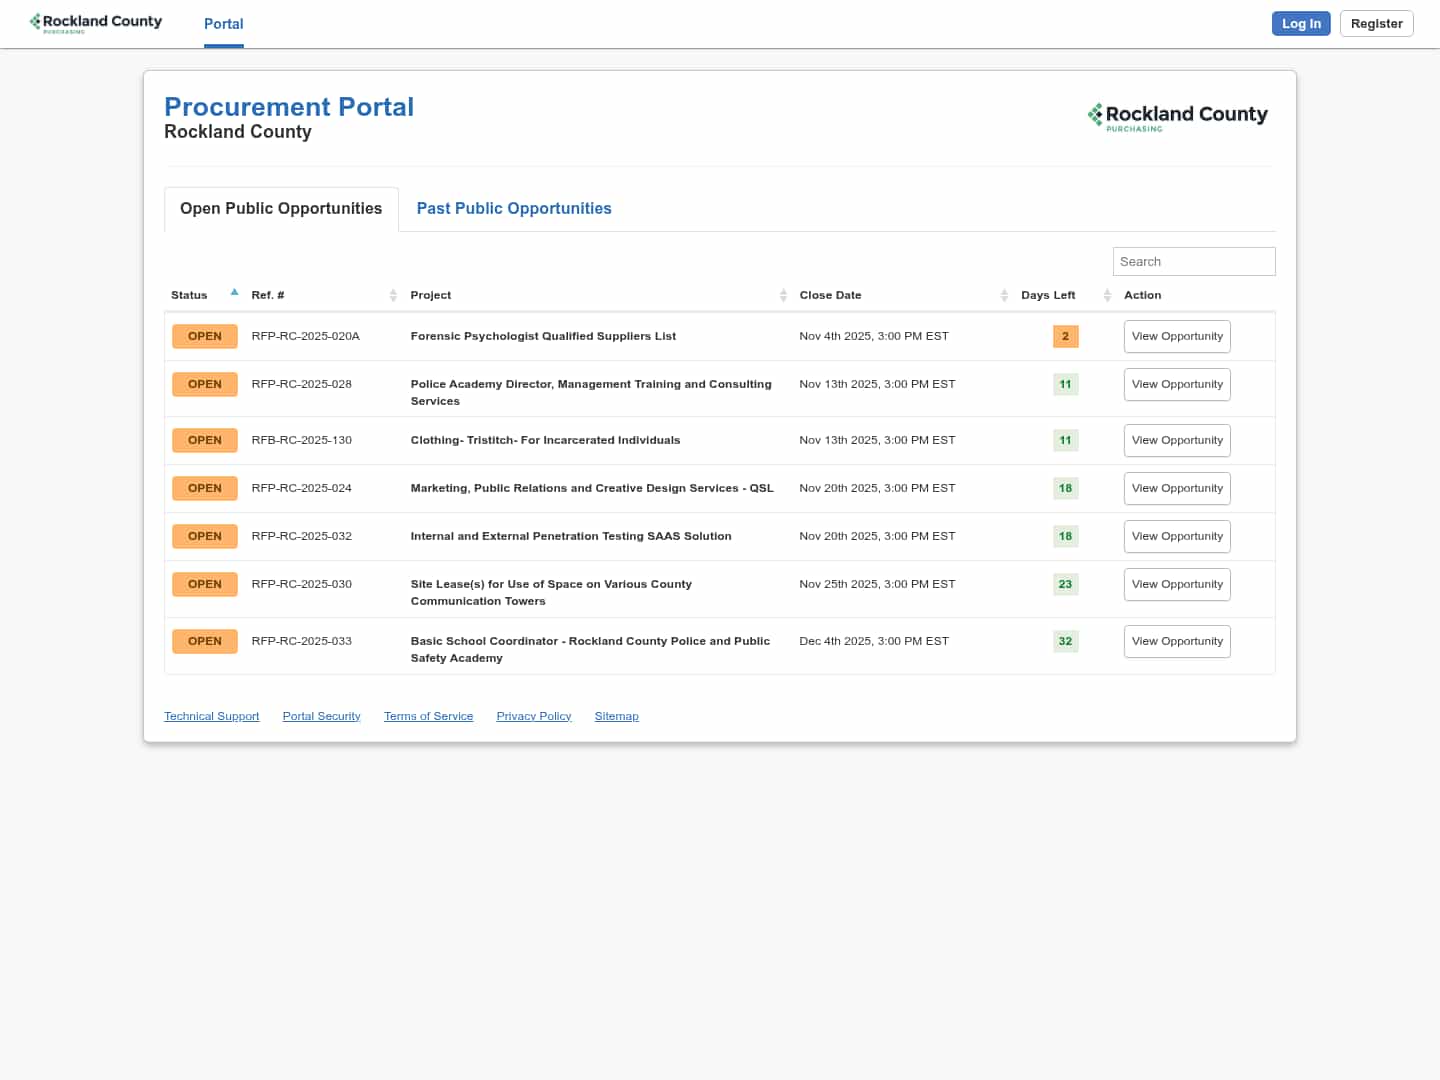Open the Privacy Policy footer link
This screenshot has height=1080, width=1440.
click(533, 716)
